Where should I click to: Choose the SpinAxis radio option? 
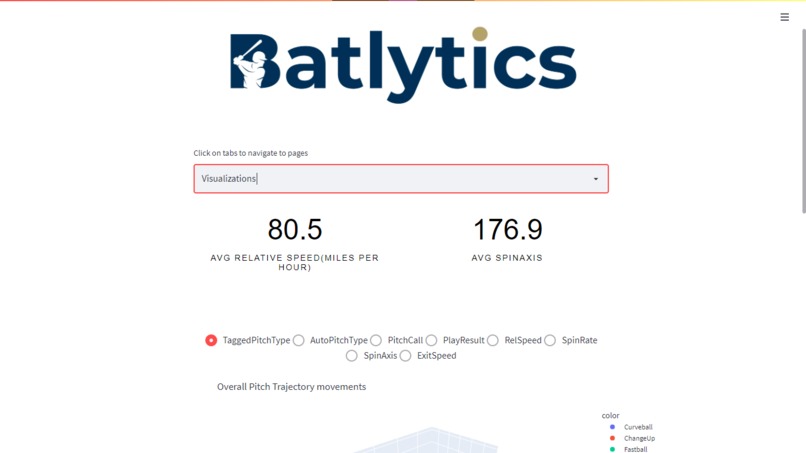[x=352, y=356]
